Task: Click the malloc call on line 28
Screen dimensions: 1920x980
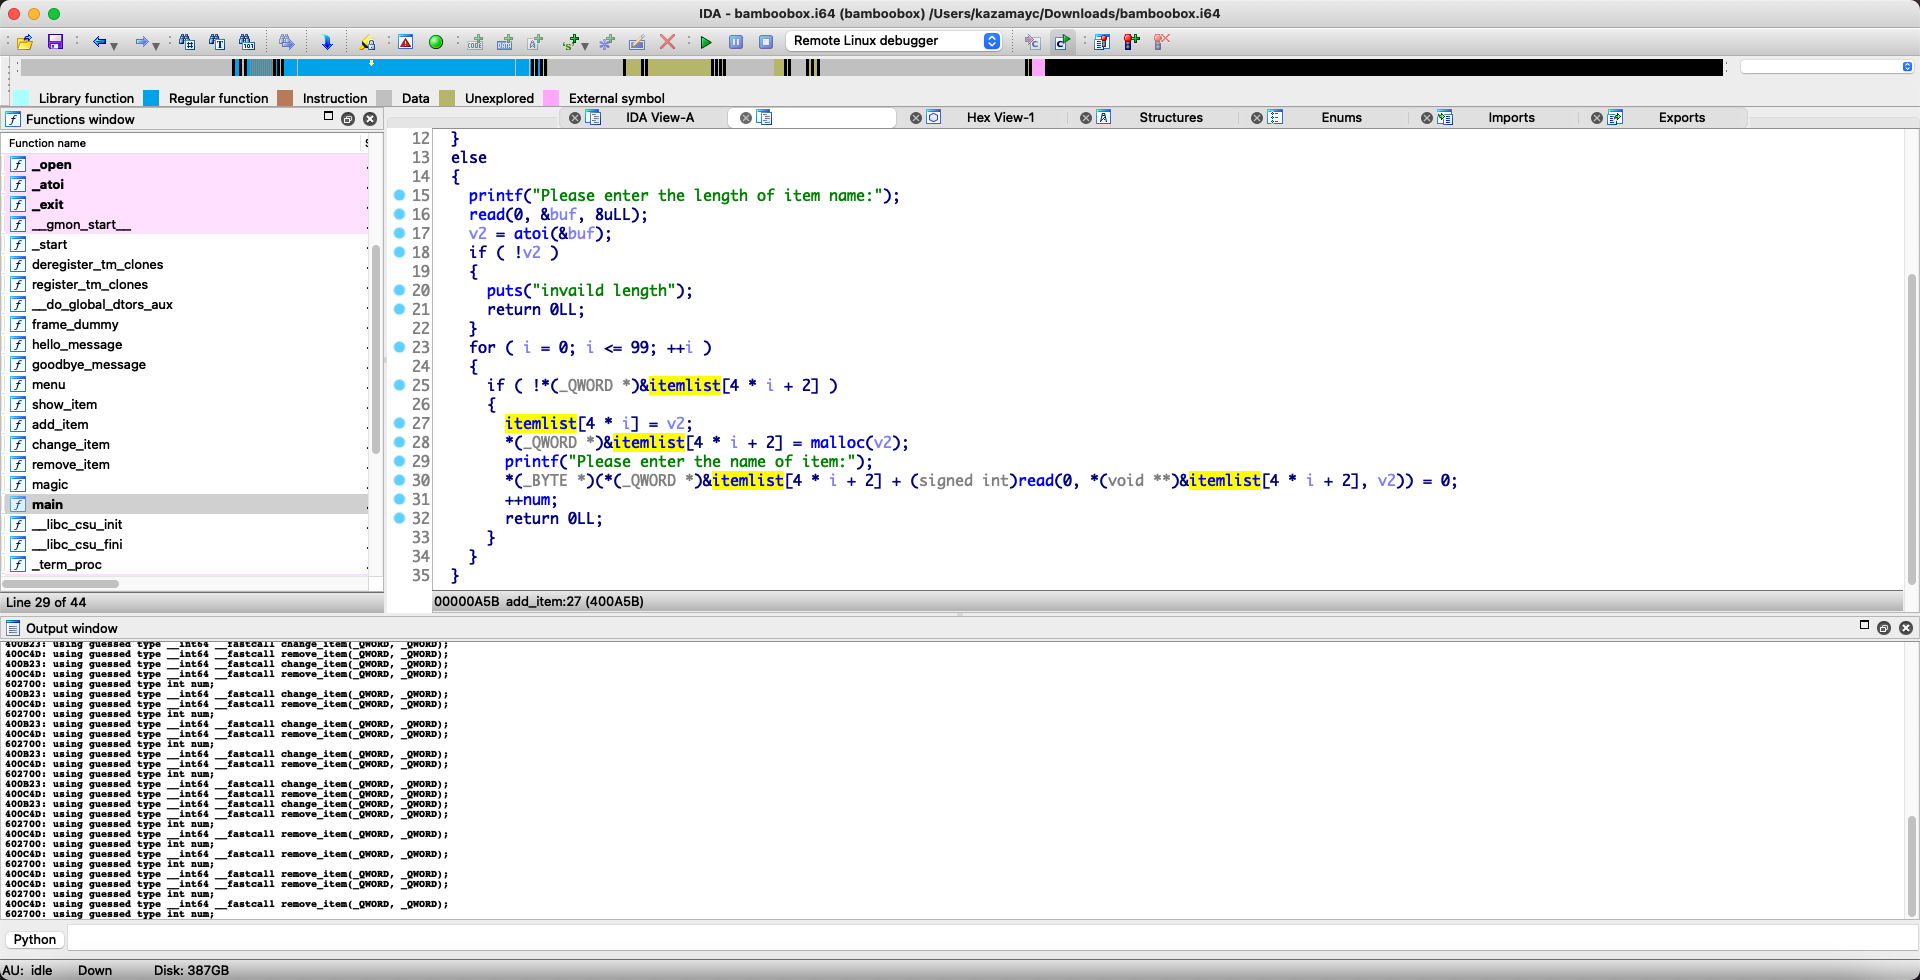Action: [x=837, y=443]
